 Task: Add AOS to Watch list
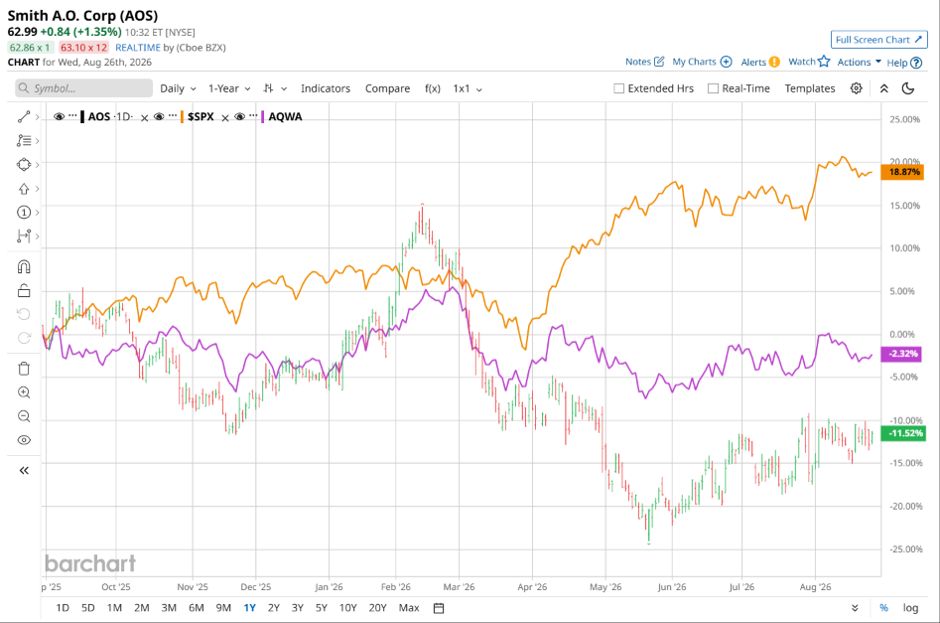(x=809, y=61)
